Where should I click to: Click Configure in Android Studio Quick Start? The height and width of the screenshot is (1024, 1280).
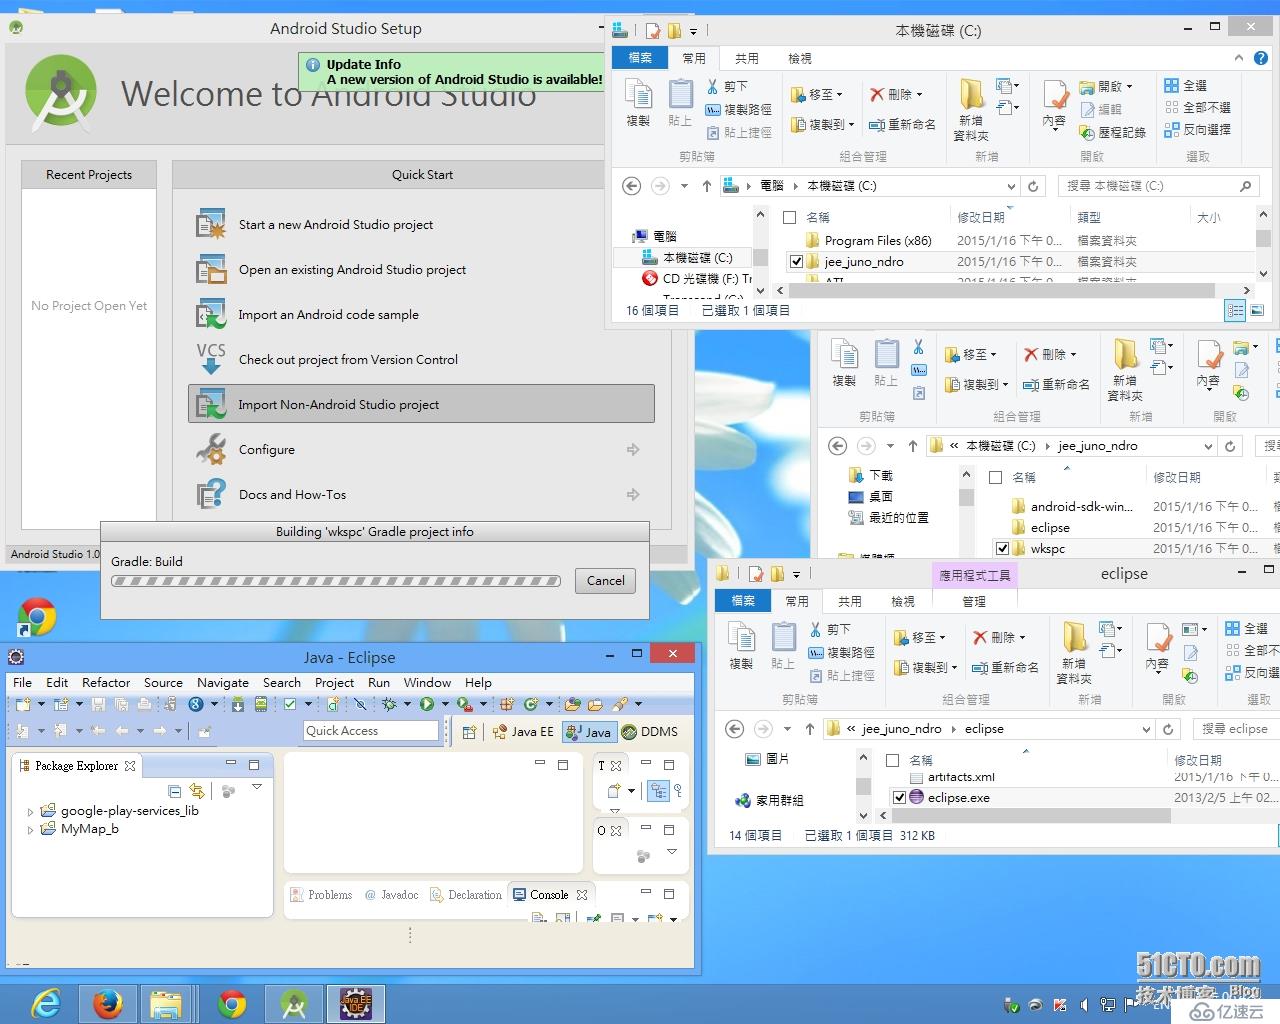tap(421, 450)
